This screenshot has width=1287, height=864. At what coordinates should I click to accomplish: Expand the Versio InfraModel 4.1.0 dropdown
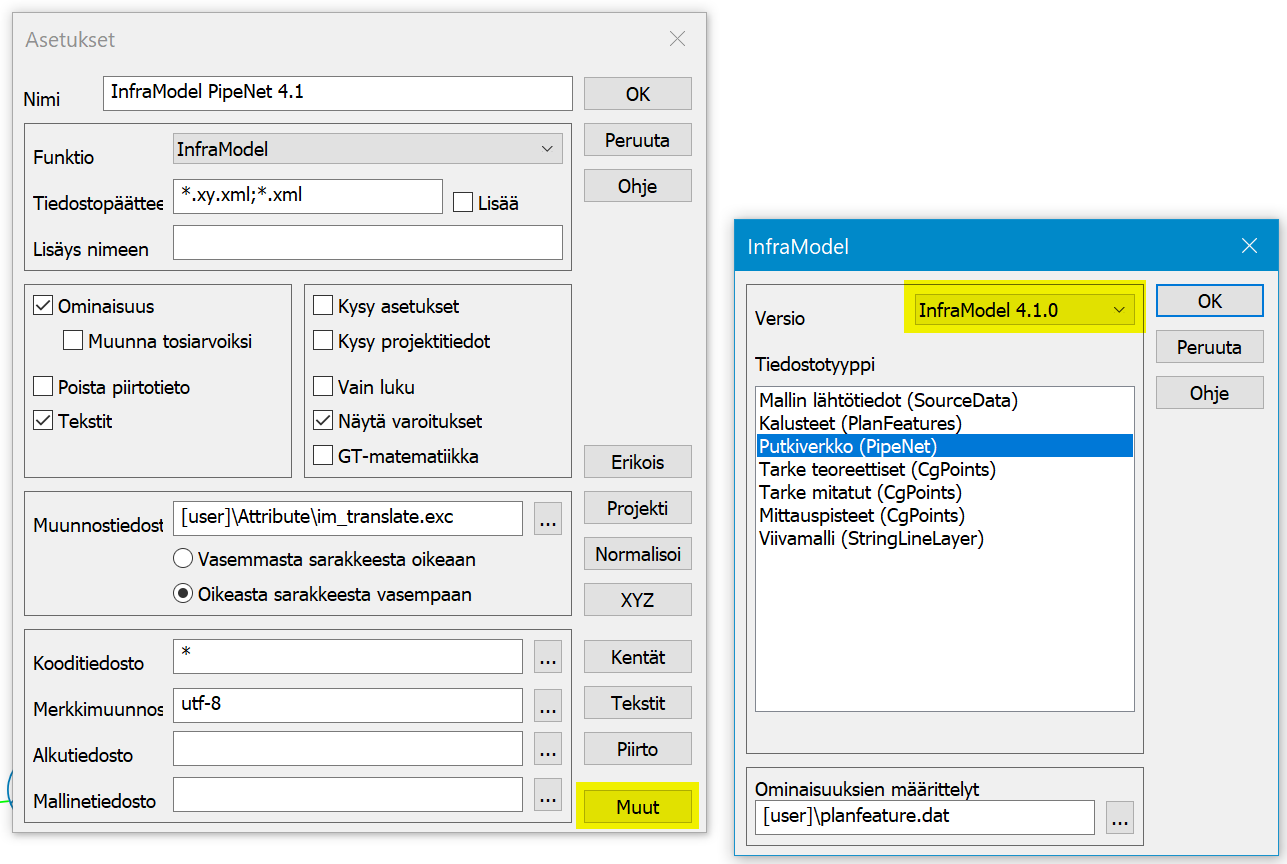[1024, 310]
